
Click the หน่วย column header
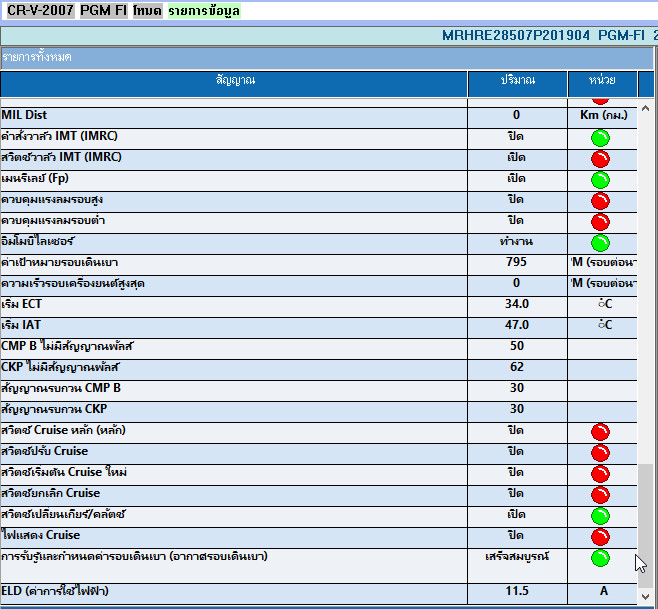[x=602, y=84]
